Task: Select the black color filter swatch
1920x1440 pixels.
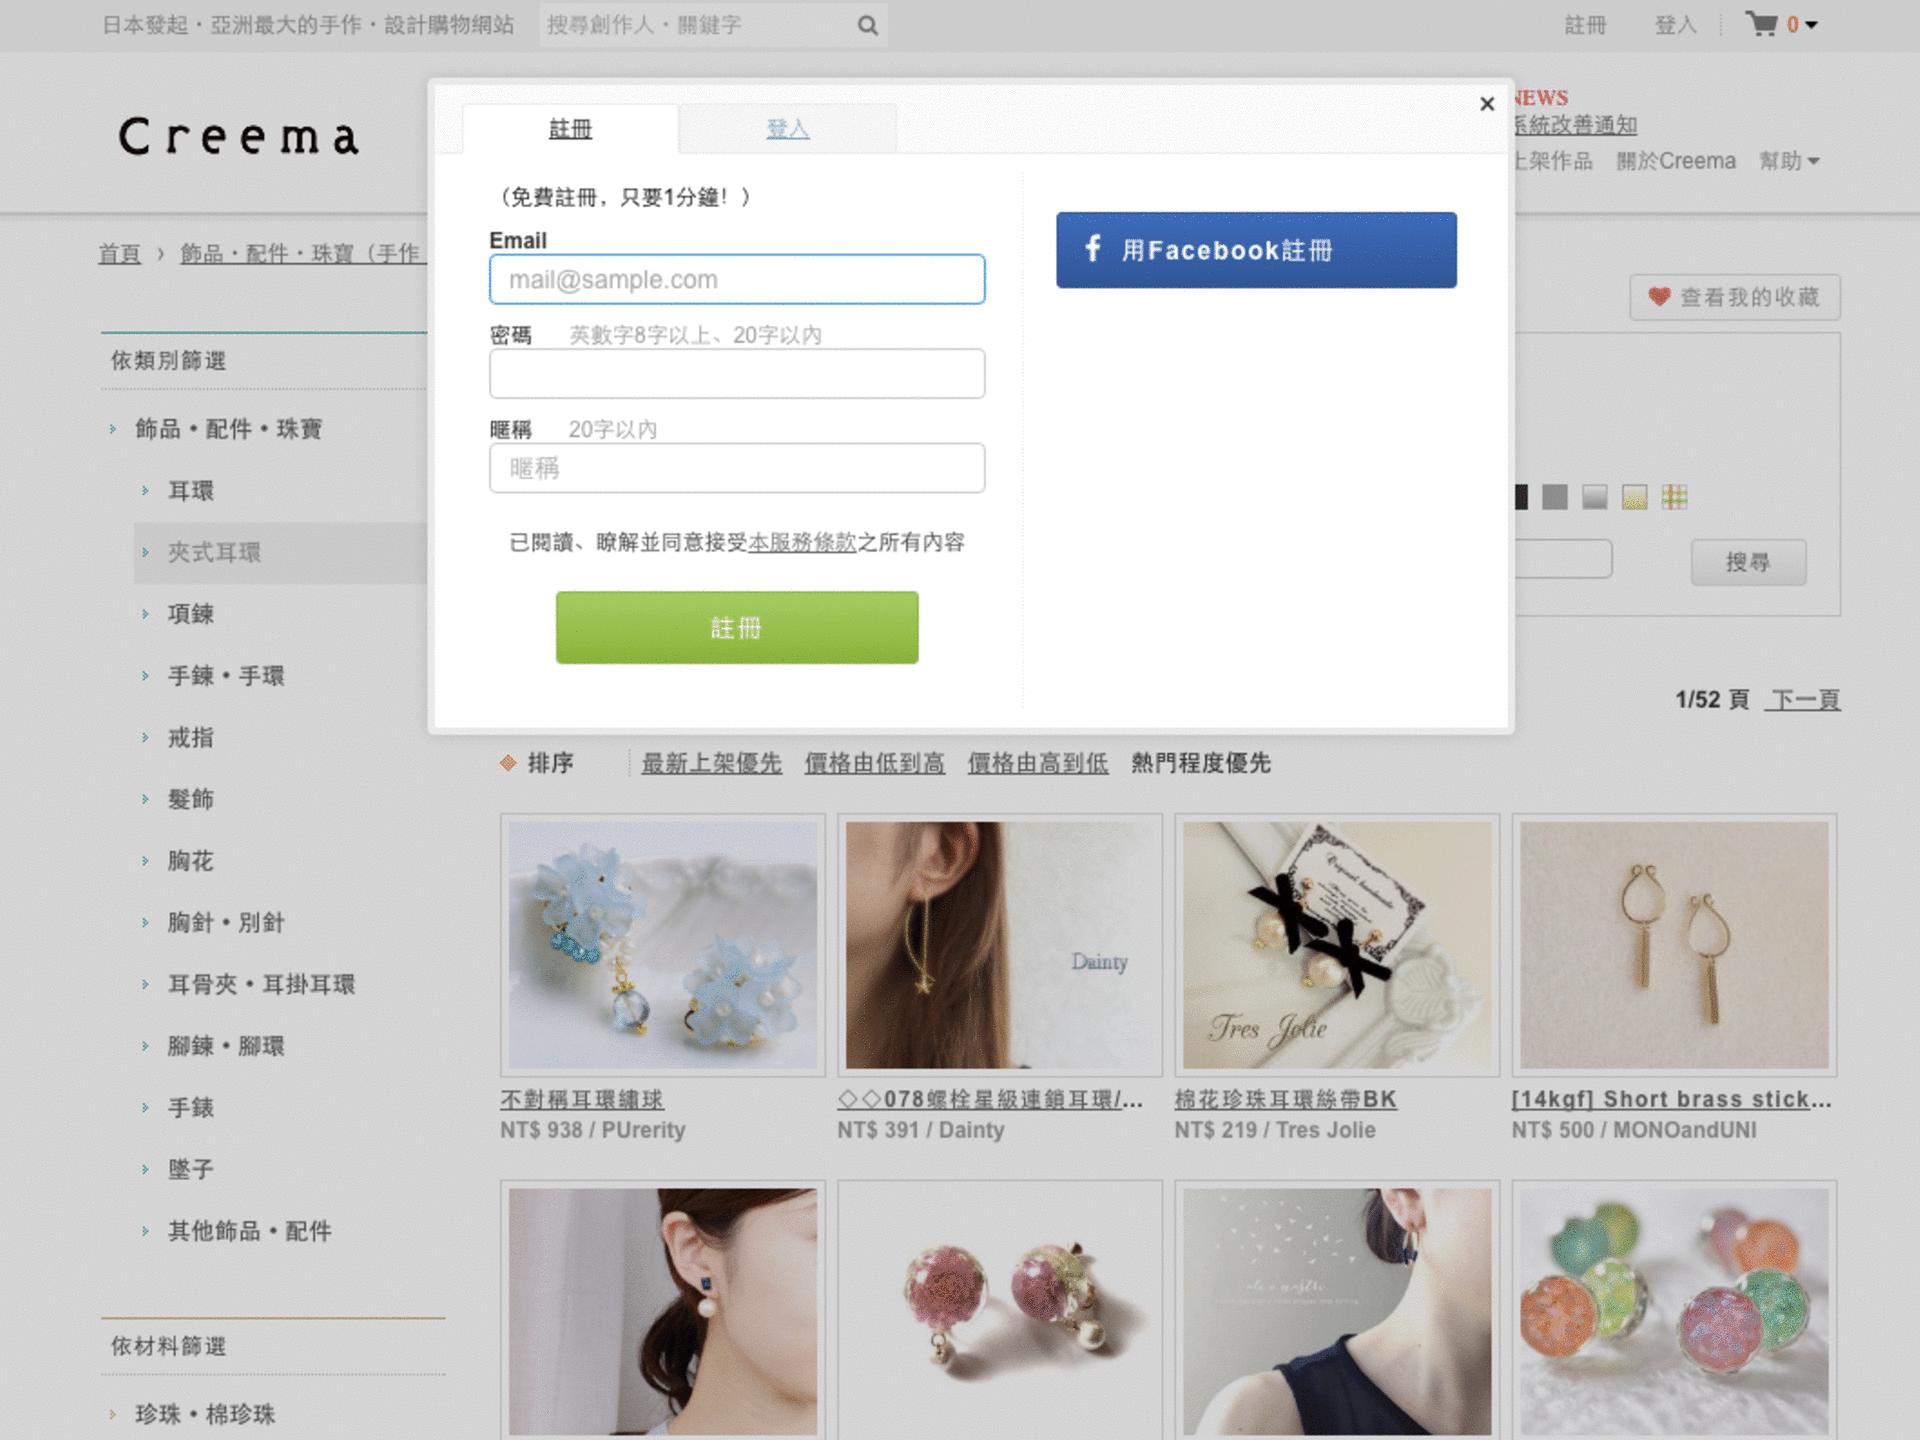Action: pyautogui.click(x=1523, y=497)
